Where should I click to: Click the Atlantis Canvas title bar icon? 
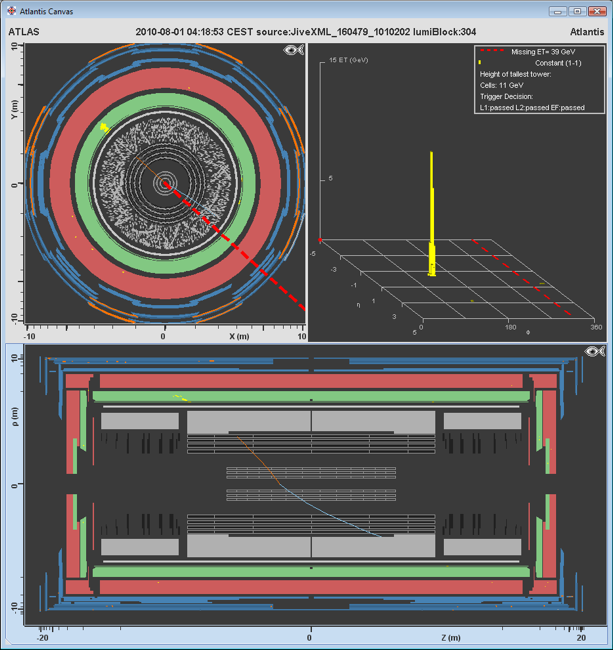pos(11,12)
